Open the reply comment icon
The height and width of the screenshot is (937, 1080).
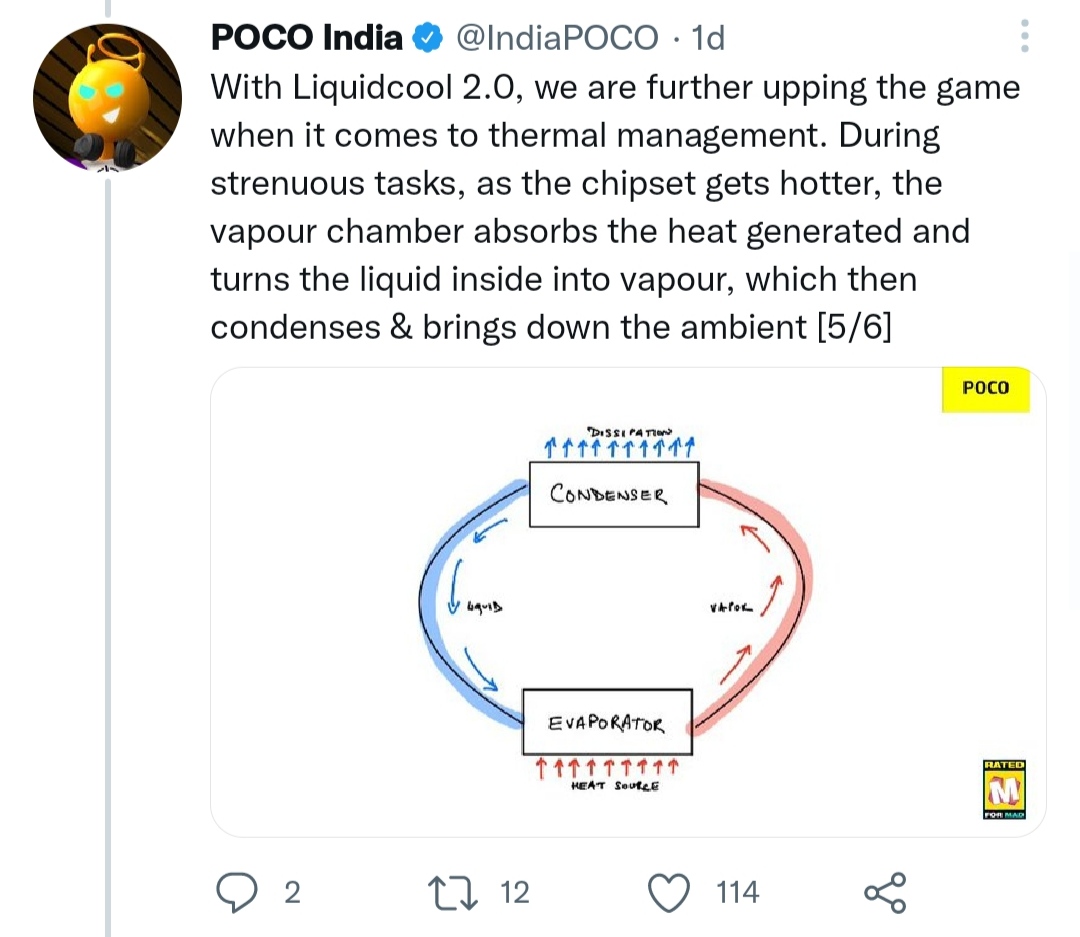[237, 891]
